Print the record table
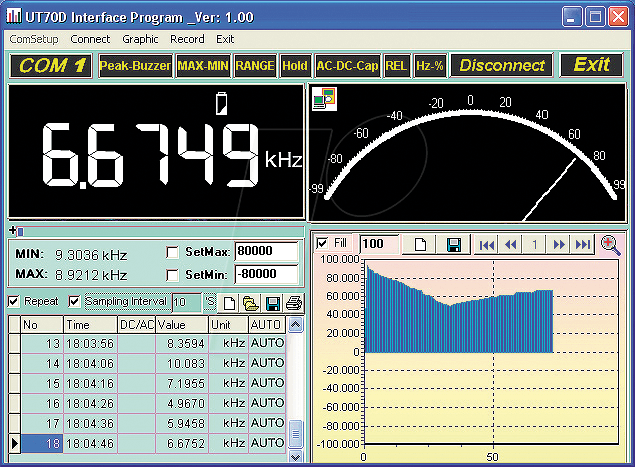The width and height of the screenshot is (635, 467). [x=294, y=303]
